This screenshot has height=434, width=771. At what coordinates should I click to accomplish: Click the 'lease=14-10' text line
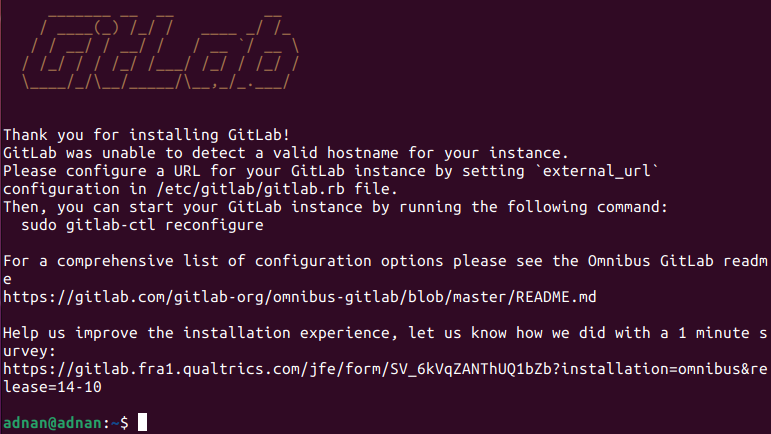52,387
